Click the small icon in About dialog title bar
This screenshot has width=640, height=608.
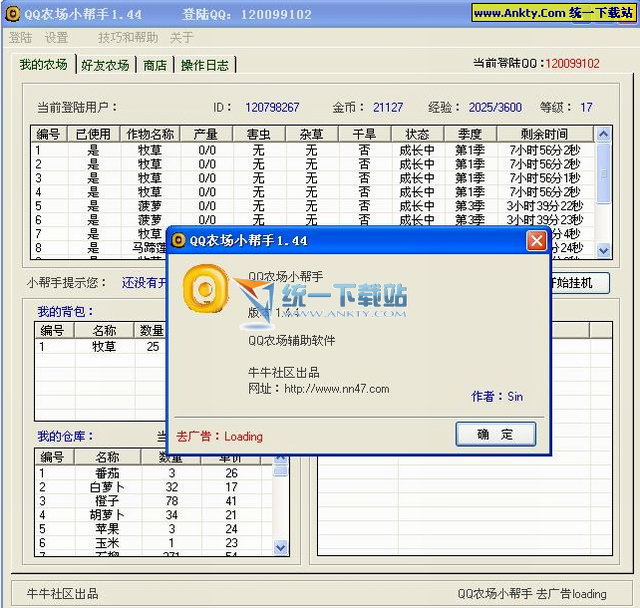[177, 241]
